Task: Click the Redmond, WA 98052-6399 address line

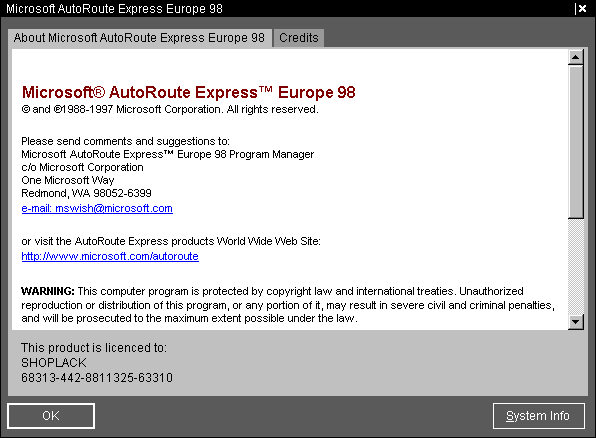Action: point(86,193)
